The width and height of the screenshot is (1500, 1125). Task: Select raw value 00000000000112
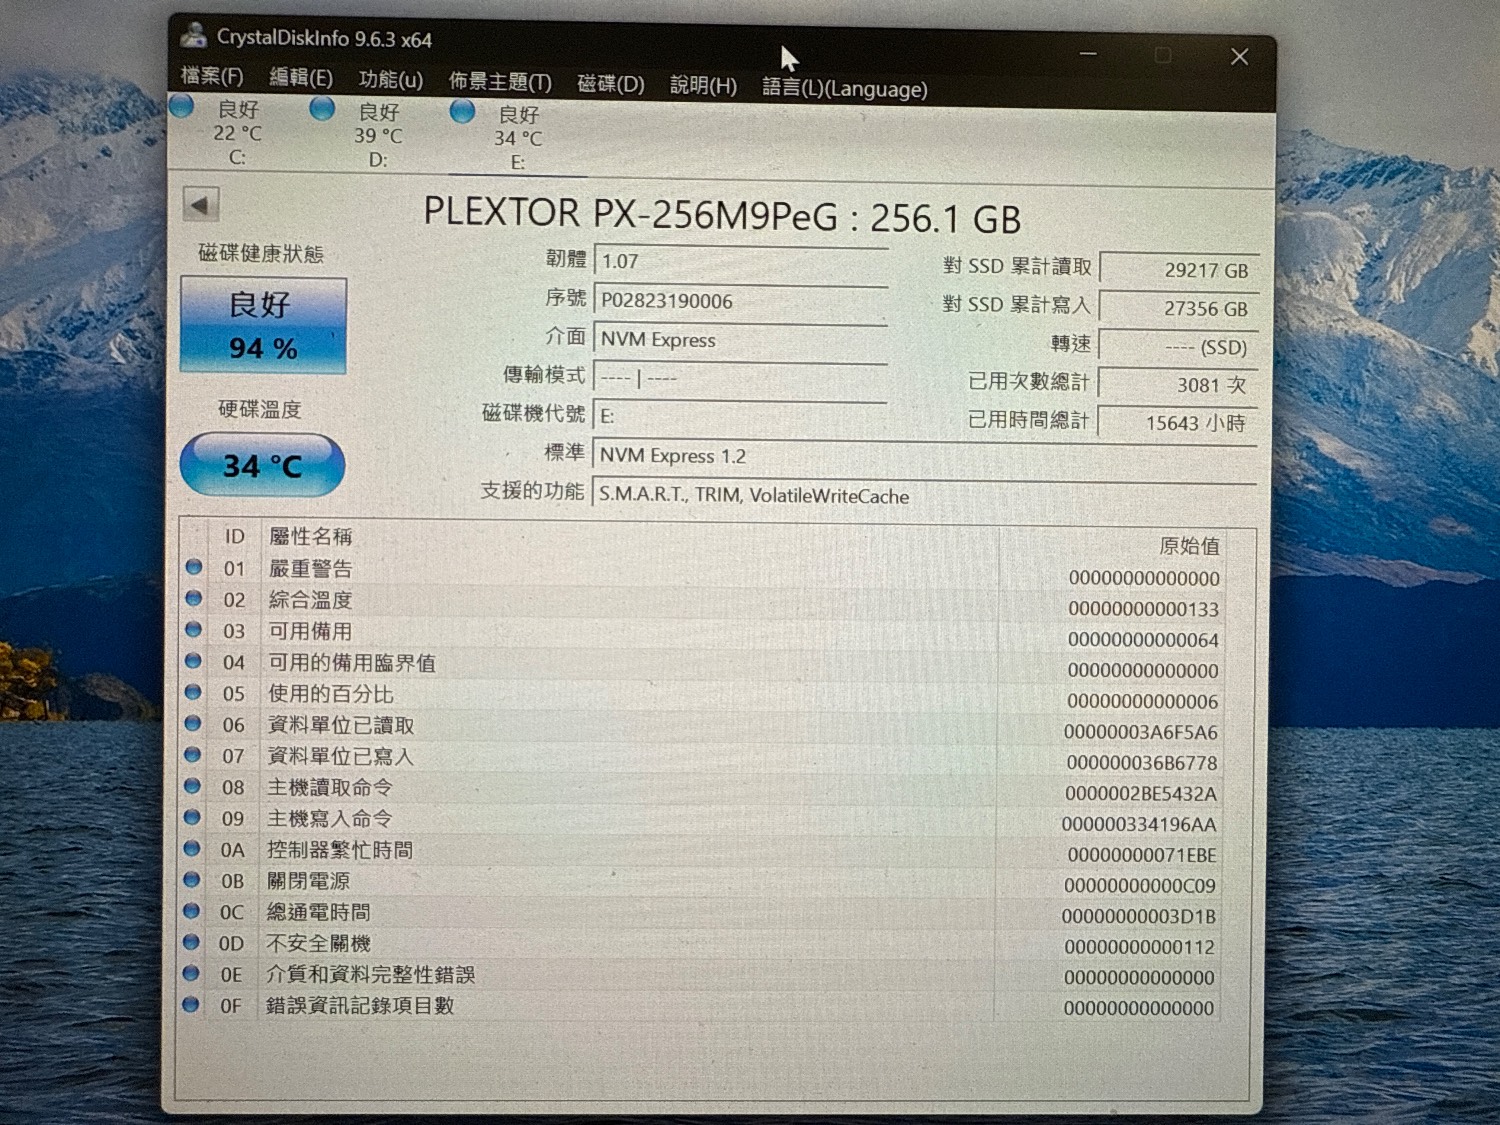click(1139, 947)
